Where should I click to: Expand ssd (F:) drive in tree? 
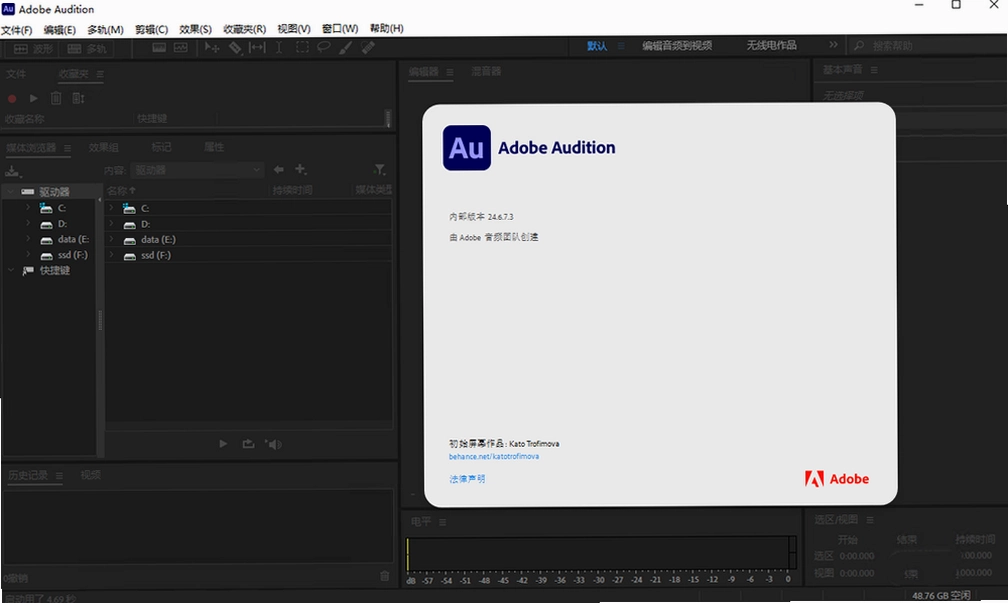[28, 255]
